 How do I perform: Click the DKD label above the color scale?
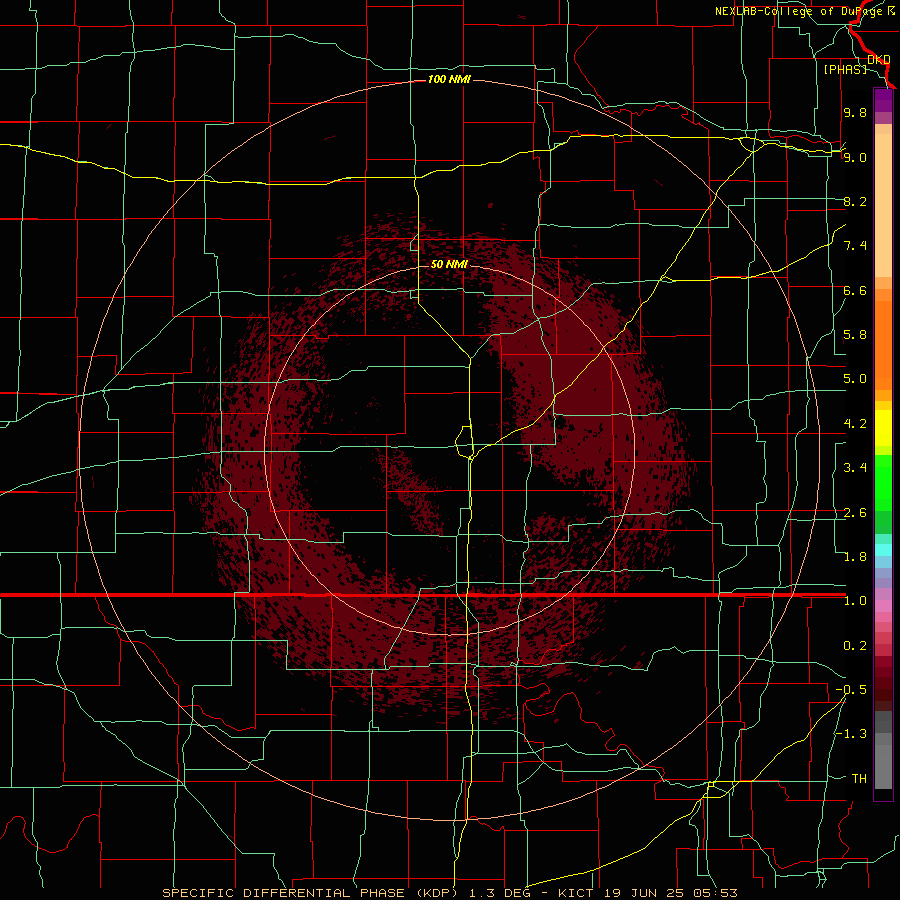click(x=879, y=60)
